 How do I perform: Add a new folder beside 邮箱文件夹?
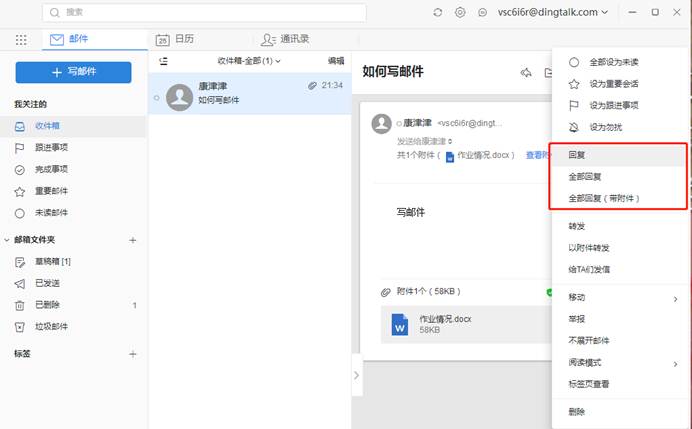(133, 240)
